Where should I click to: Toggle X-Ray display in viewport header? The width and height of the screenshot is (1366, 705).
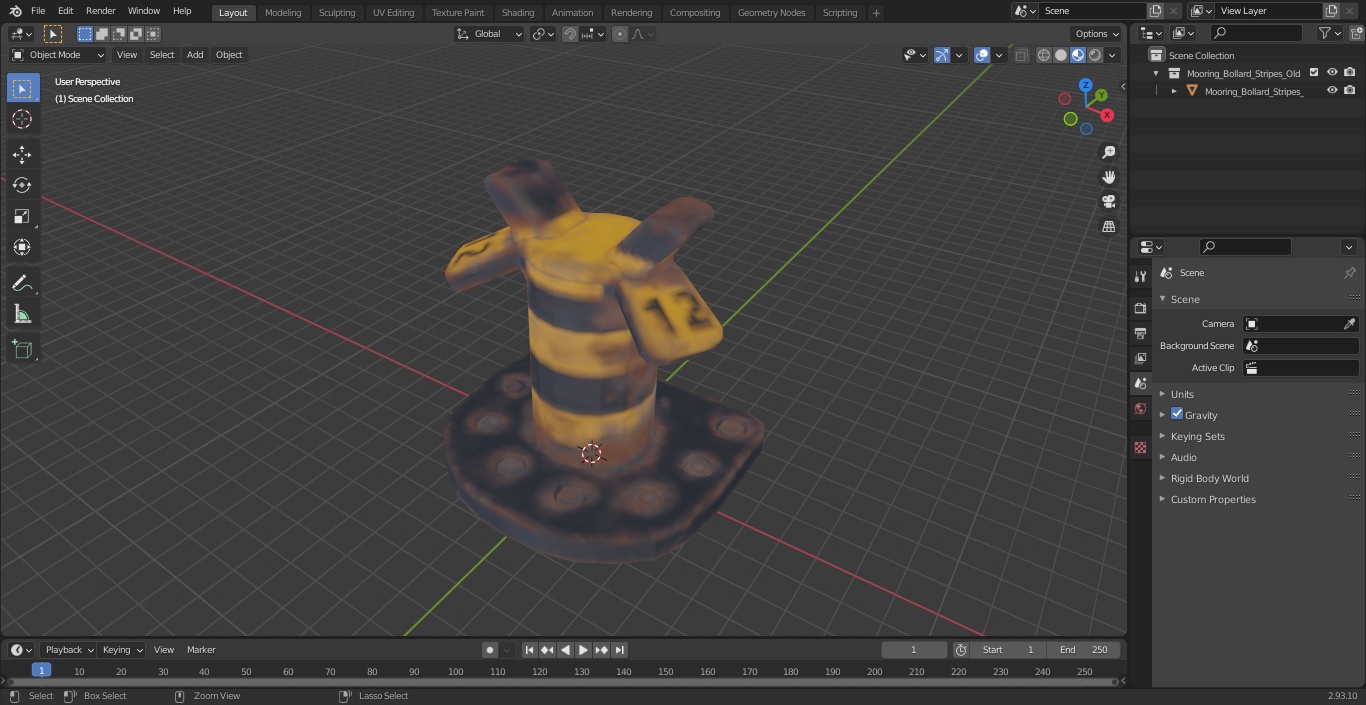click(x=1021, y=55)
